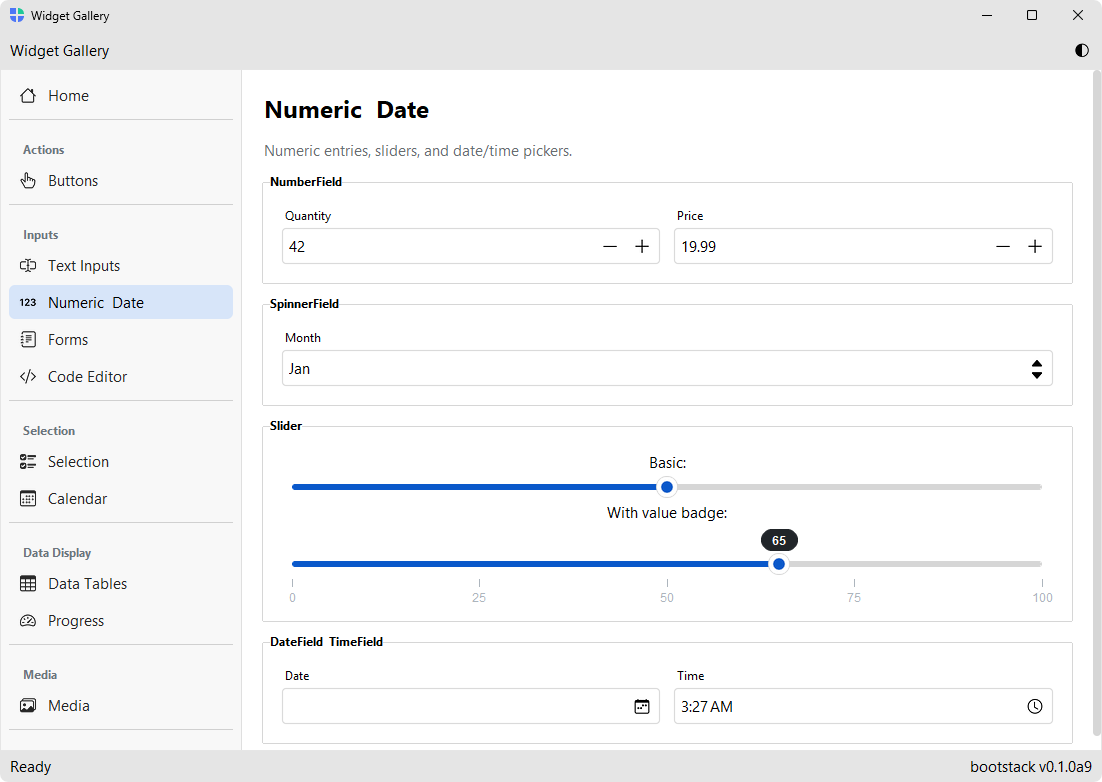Click the 'Basic:' slider label

pos(667,463)
